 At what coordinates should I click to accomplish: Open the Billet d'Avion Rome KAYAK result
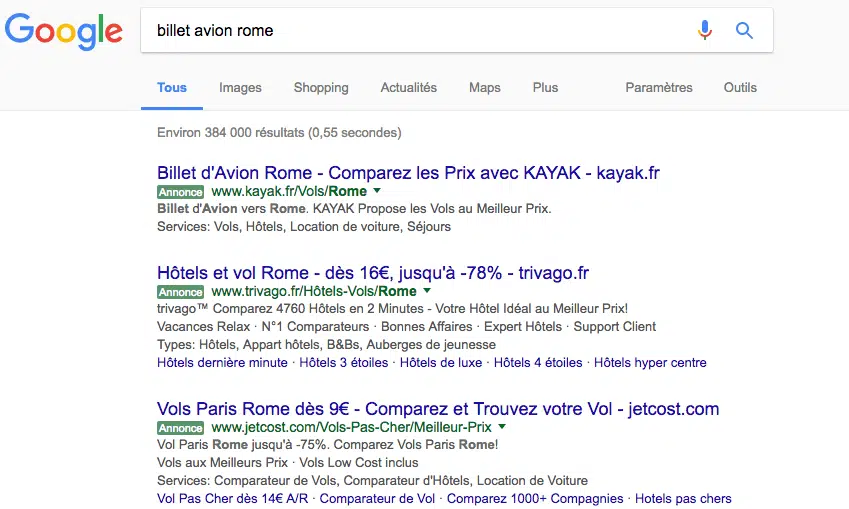(x=408, y=173)
